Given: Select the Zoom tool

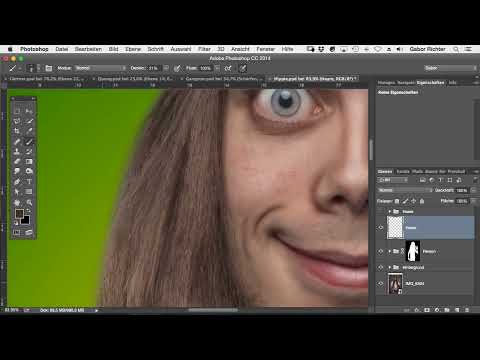Looking at the screenshot, I should 29,202.
